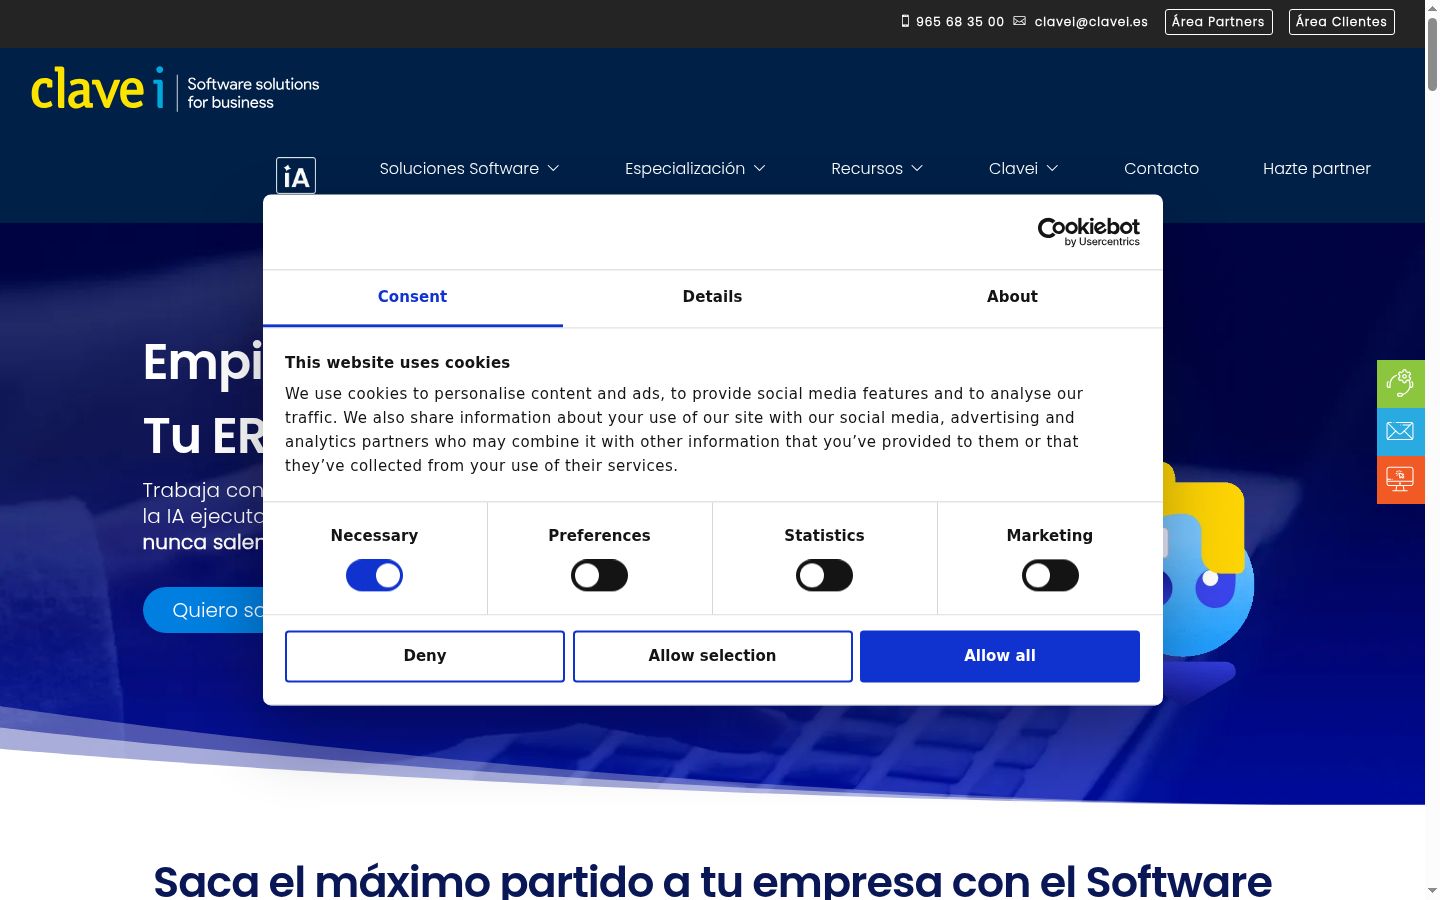Click the Cookiebot by Usercentrics logo
The height and width of the screenshot is (900, 1440).
[1089, 232]
